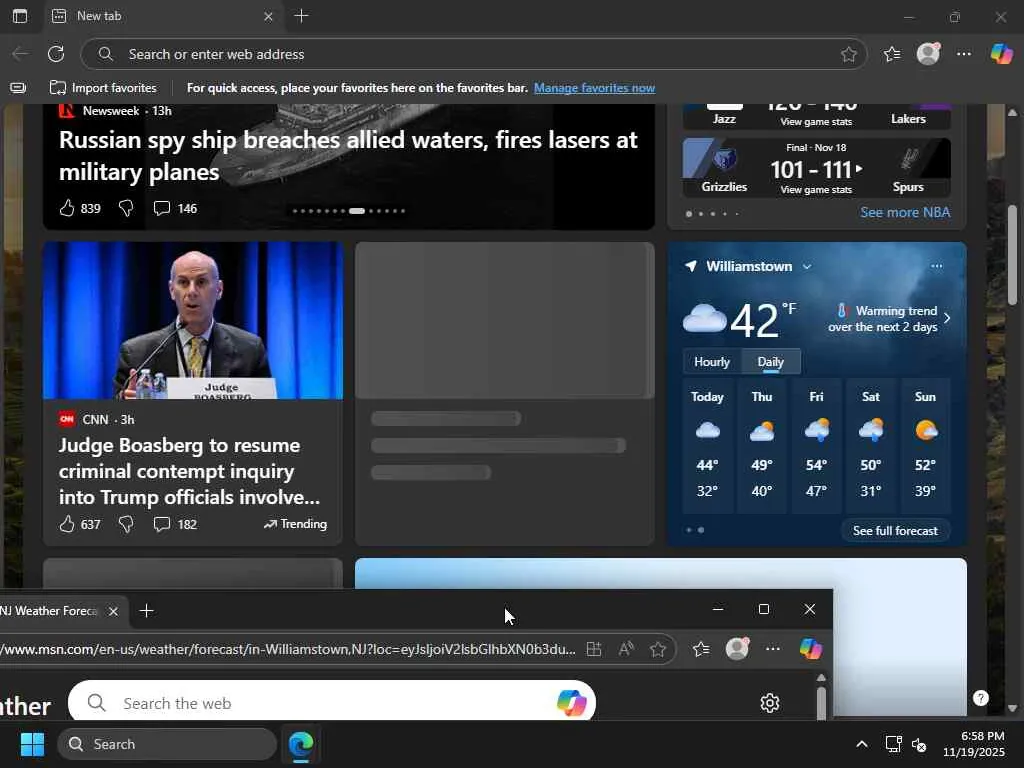The image size is (1024, 768).
Task: Select the Daily weather tab
Action: pyautogui.click(x=771, y=362)
